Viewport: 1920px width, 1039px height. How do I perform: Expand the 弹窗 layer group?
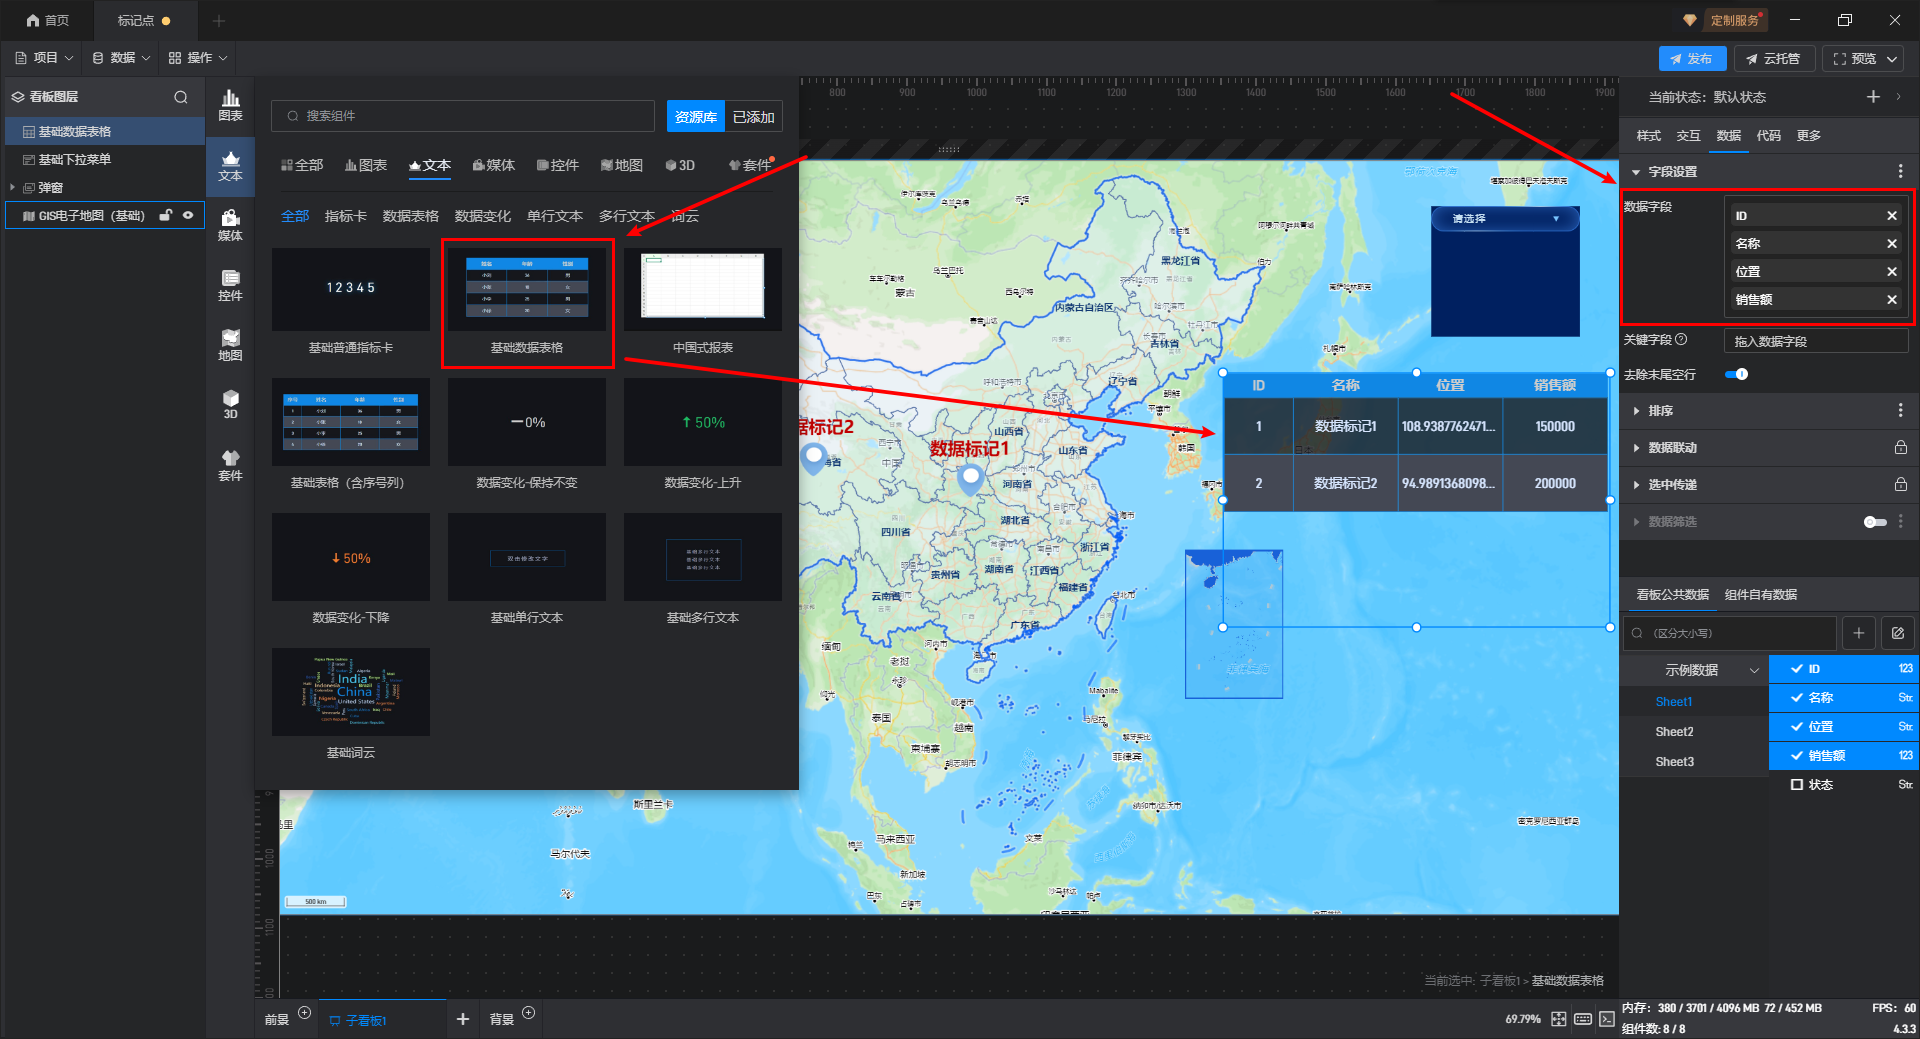[x=12, y=187]
